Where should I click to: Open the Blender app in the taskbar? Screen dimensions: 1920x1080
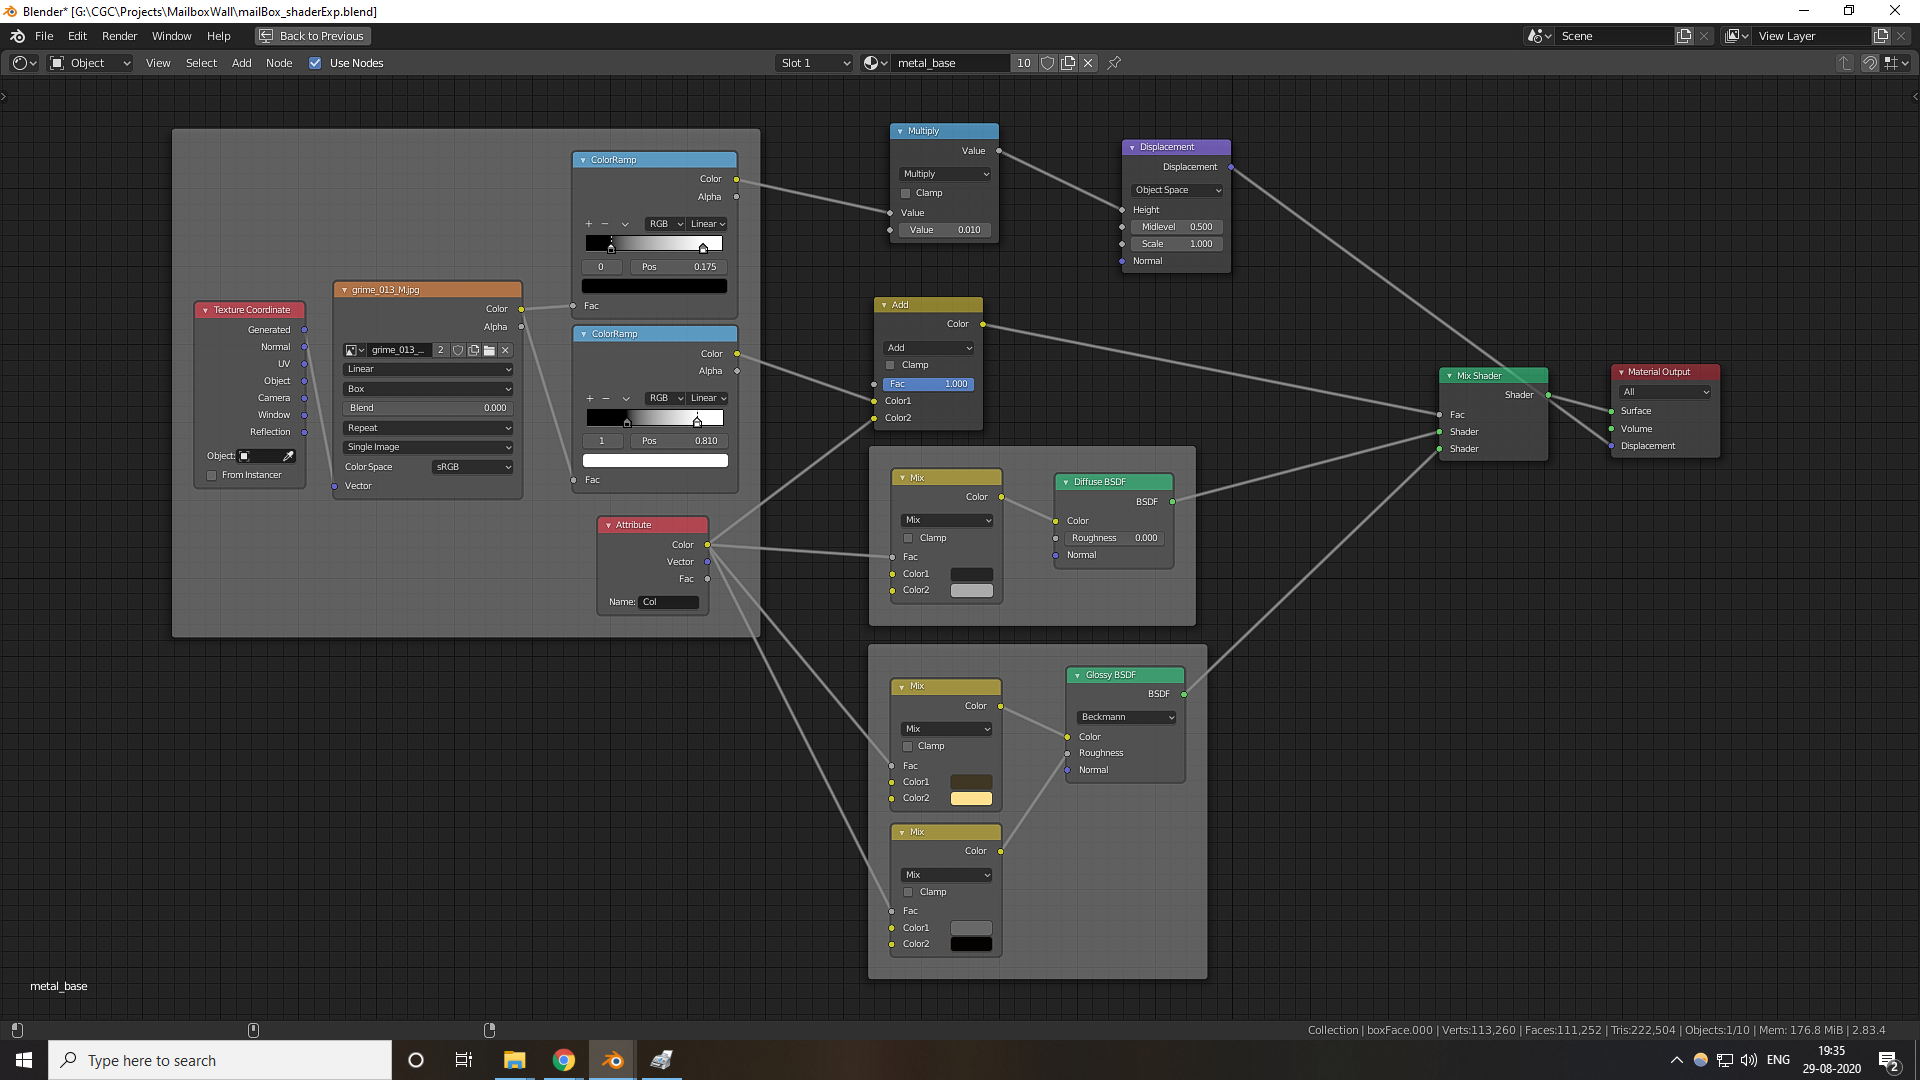click(612, 1060)
